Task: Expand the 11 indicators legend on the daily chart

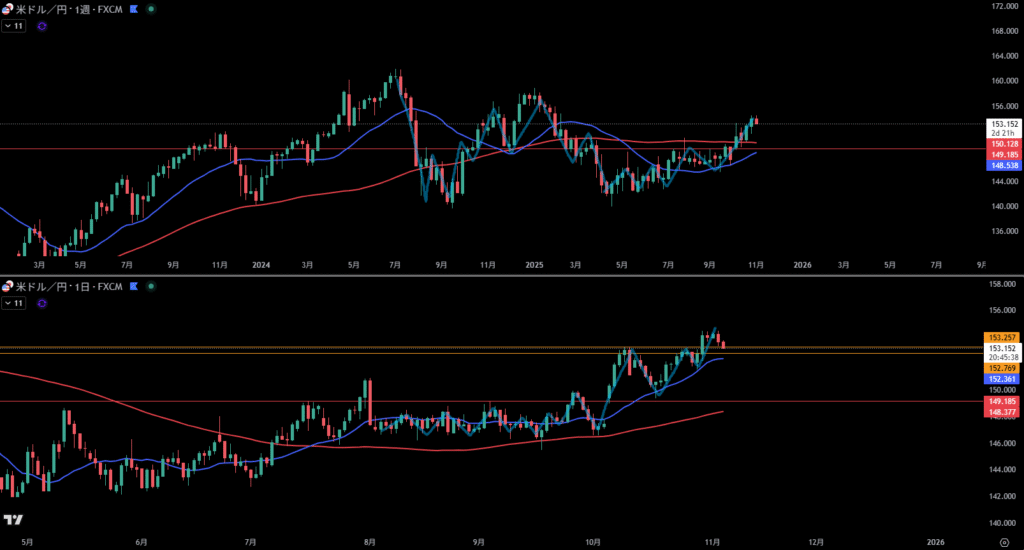Action: click(x=13, y=305)
